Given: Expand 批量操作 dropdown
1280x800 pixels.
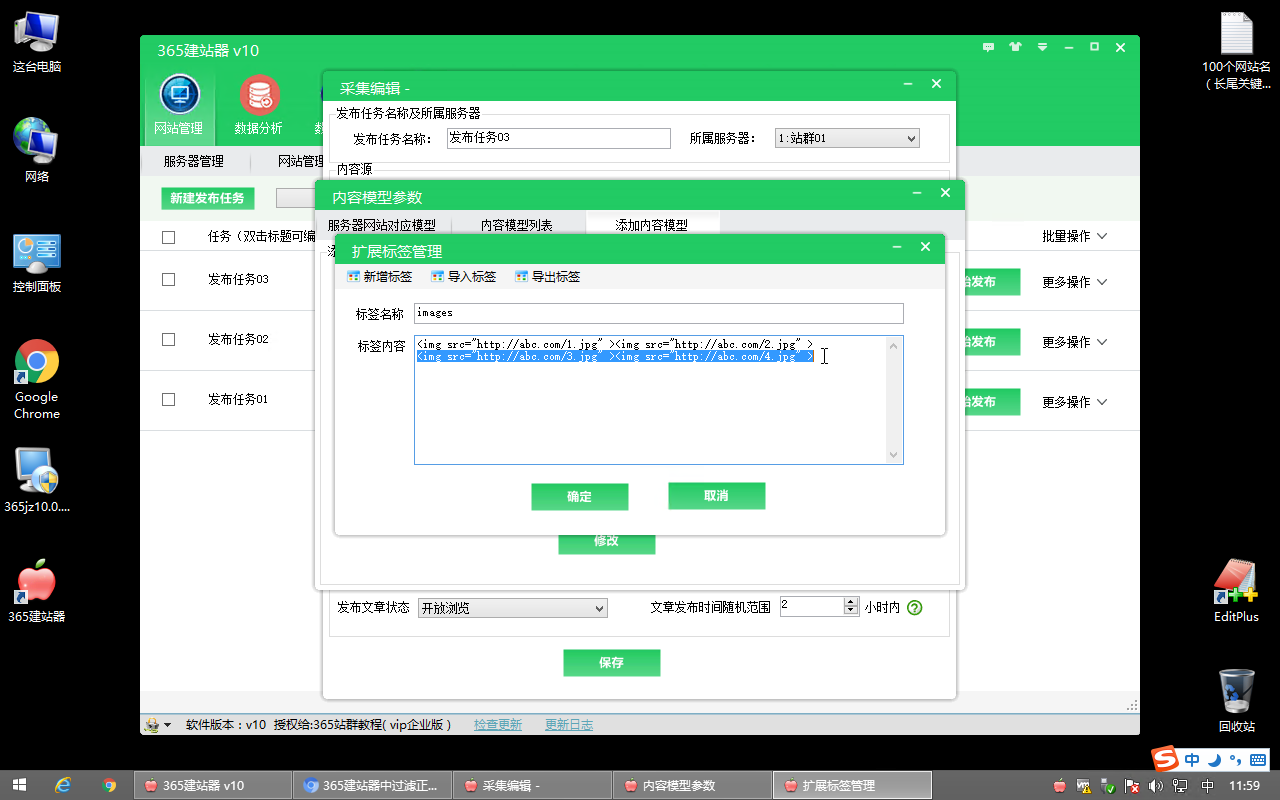Looking at the screenshot, I should 1075,236.
